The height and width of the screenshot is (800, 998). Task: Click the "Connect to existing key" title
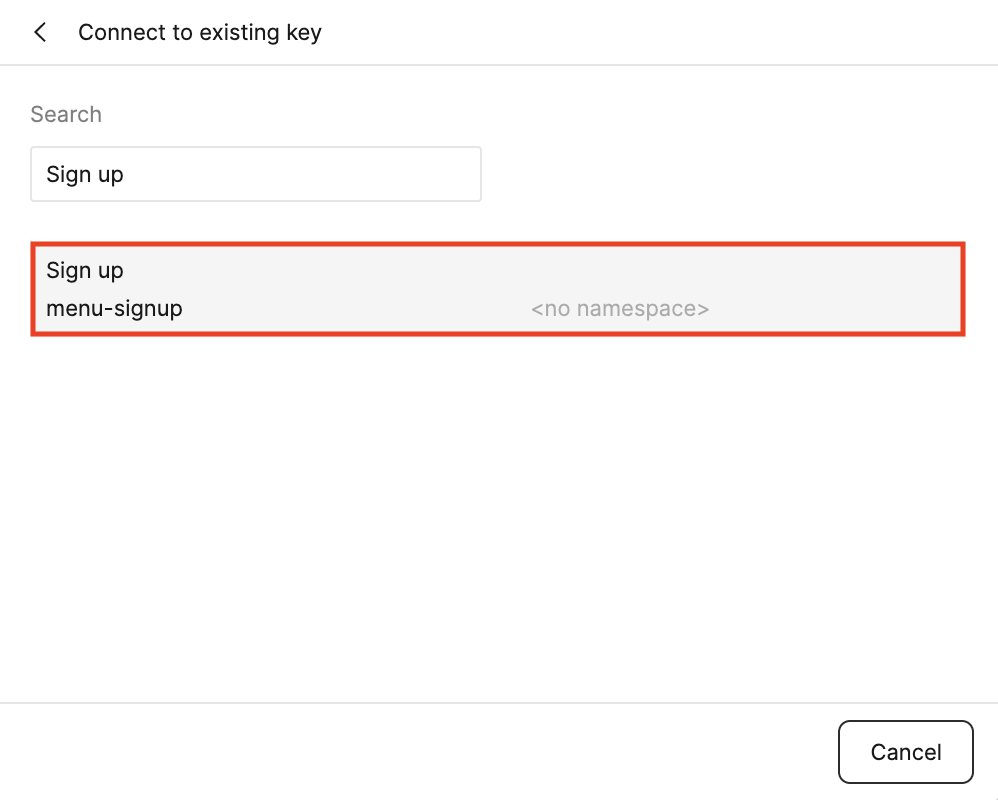click(200, 32)
